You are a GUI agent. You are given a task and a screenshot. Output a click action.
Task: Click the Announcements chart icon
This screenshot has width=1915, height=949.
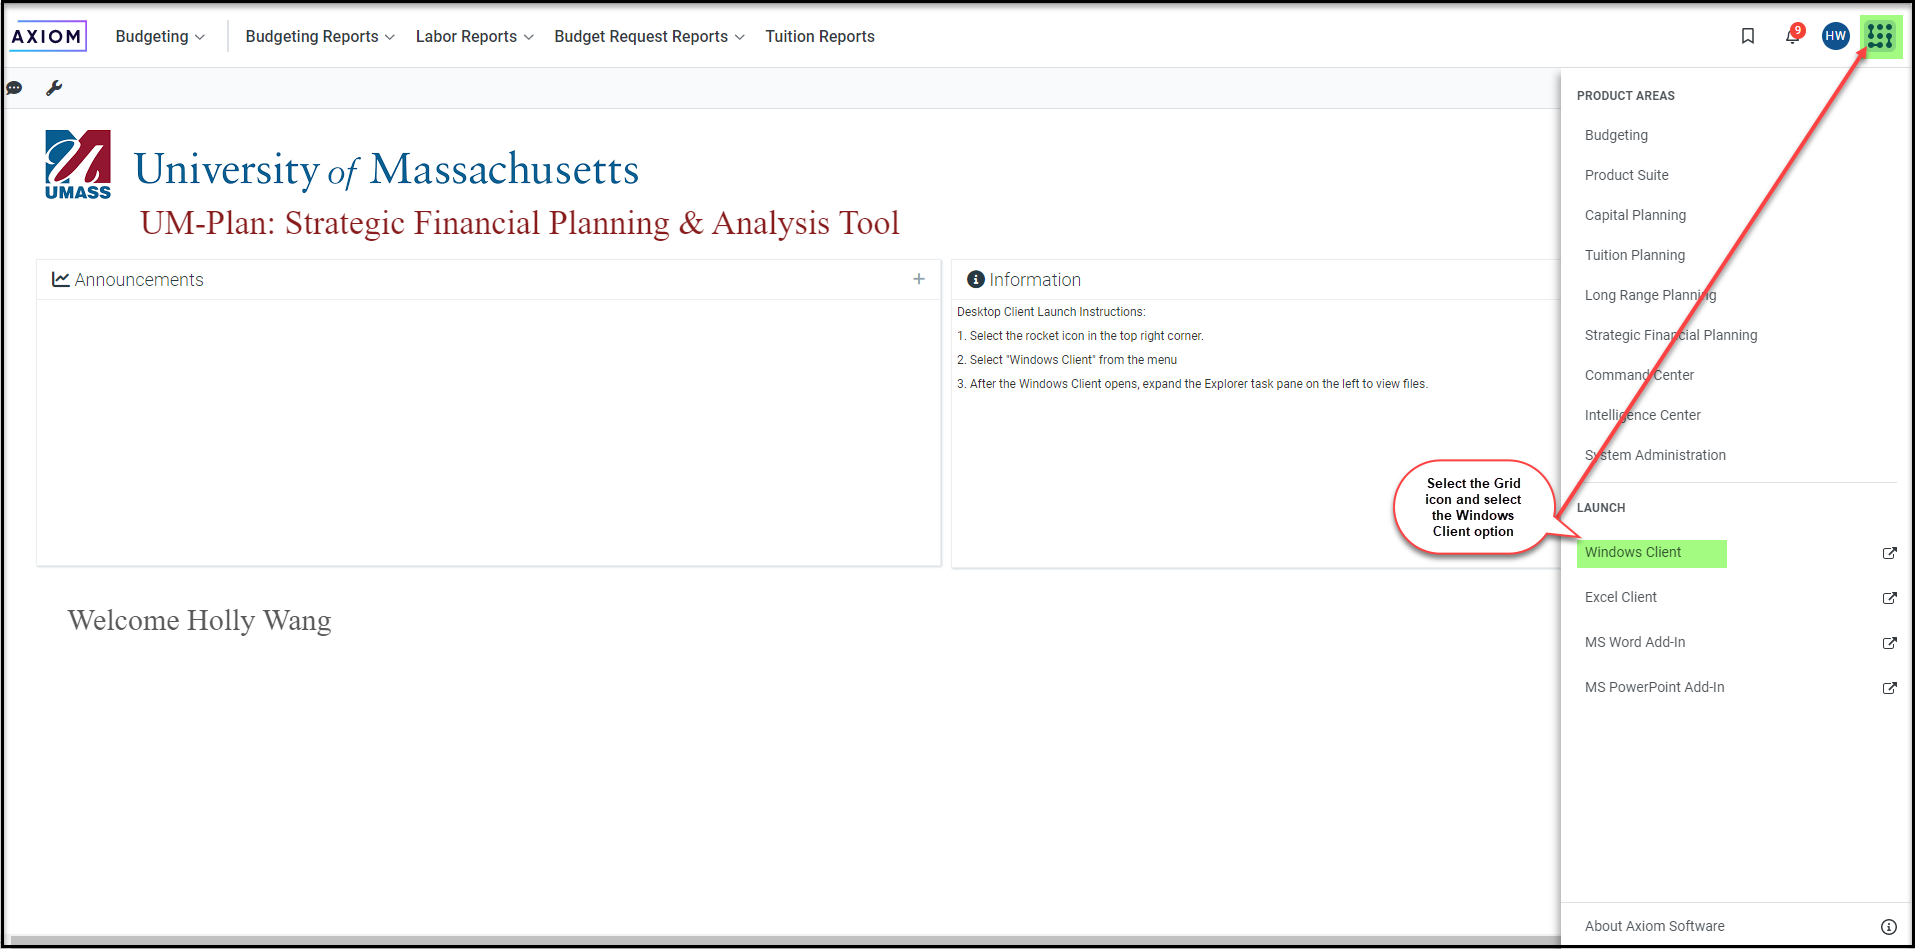coord(61,279)
